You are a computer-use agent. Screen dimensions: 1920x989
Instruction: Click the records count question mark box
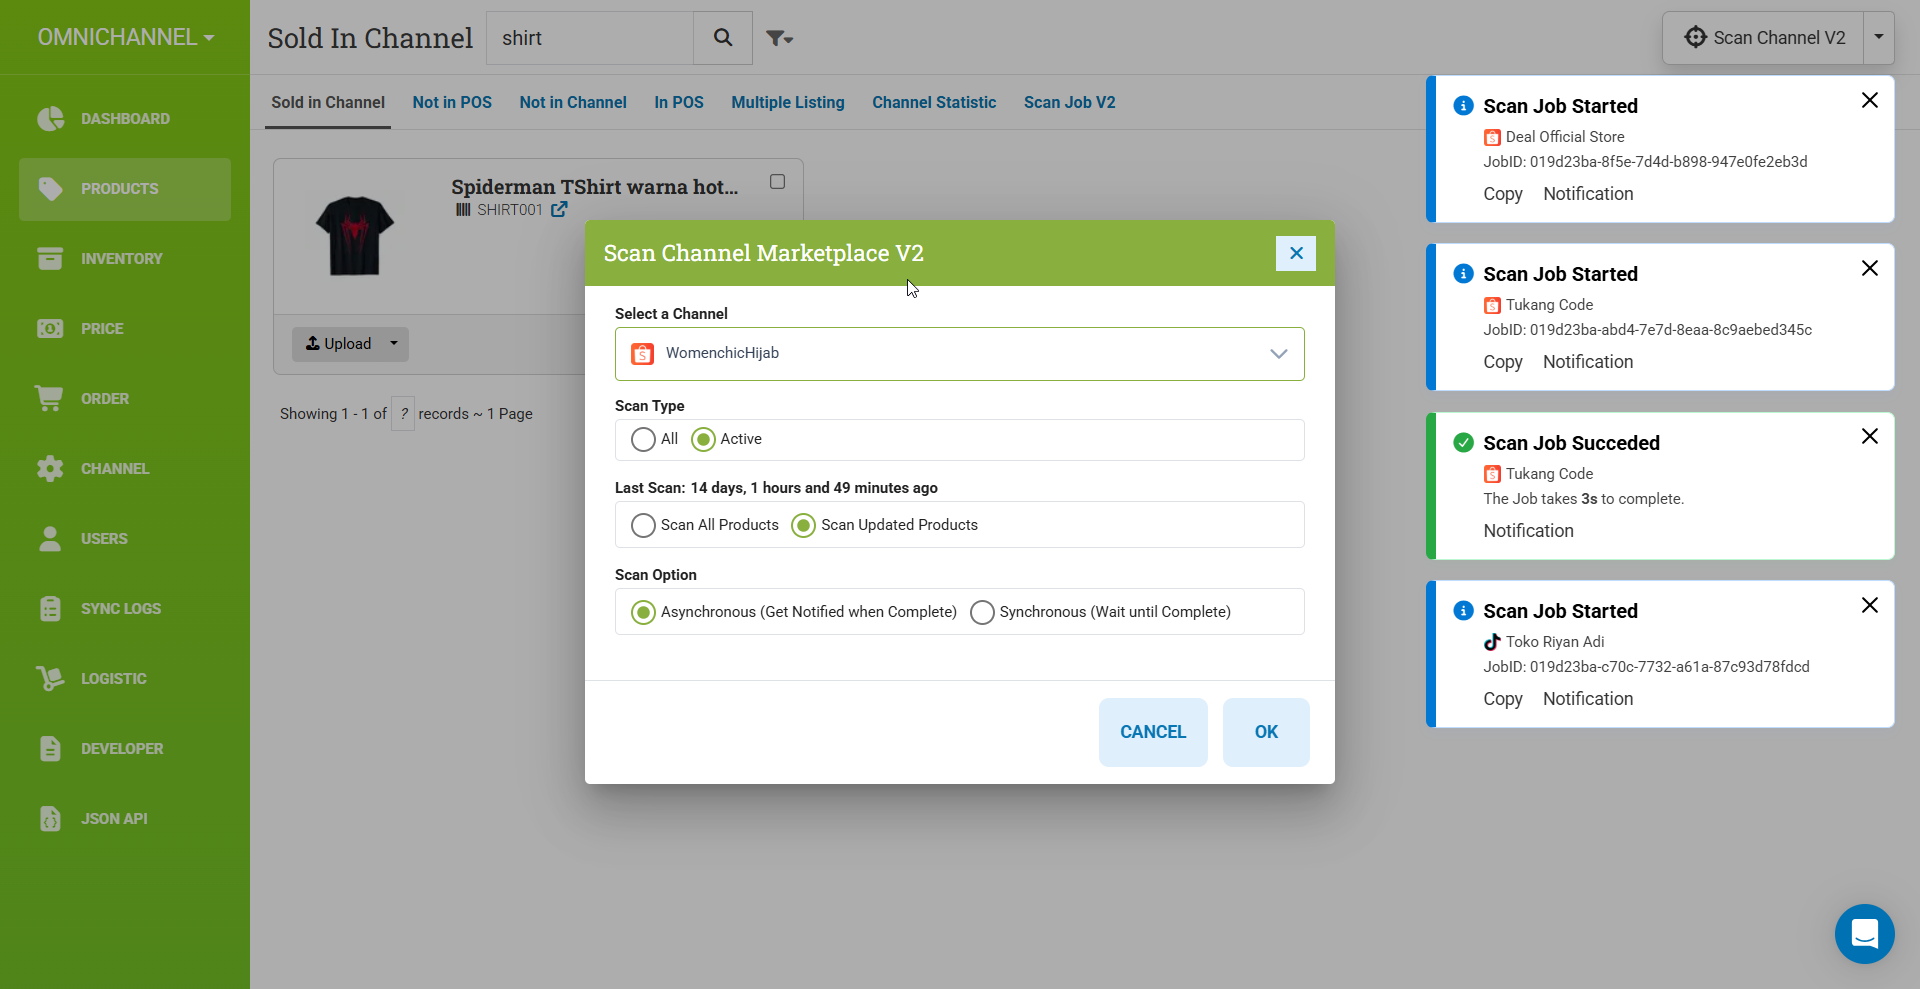pyautogui.click(x=403, y=414)
